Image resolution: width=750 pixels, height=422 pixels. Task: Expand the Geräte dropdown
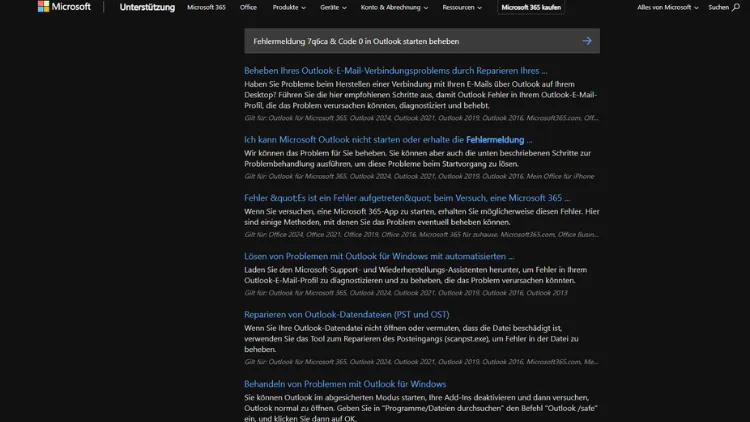pos(333,7)
